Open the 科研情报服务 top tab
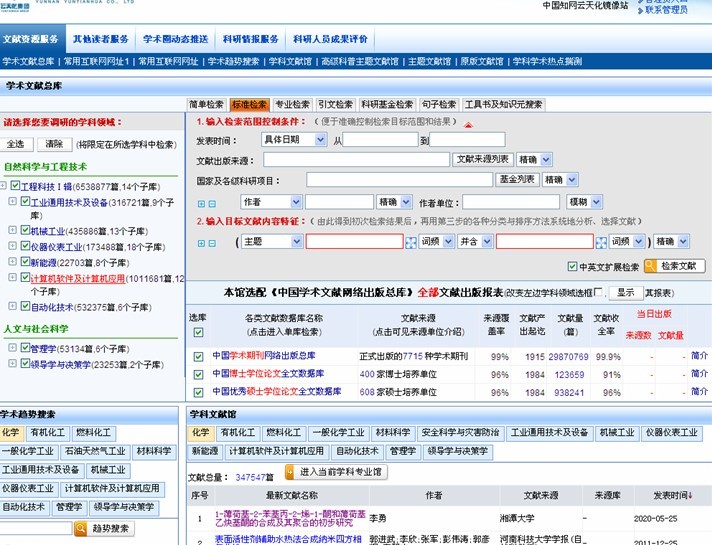Viewport: 712px width, 545px height. [x=249, y=39]
